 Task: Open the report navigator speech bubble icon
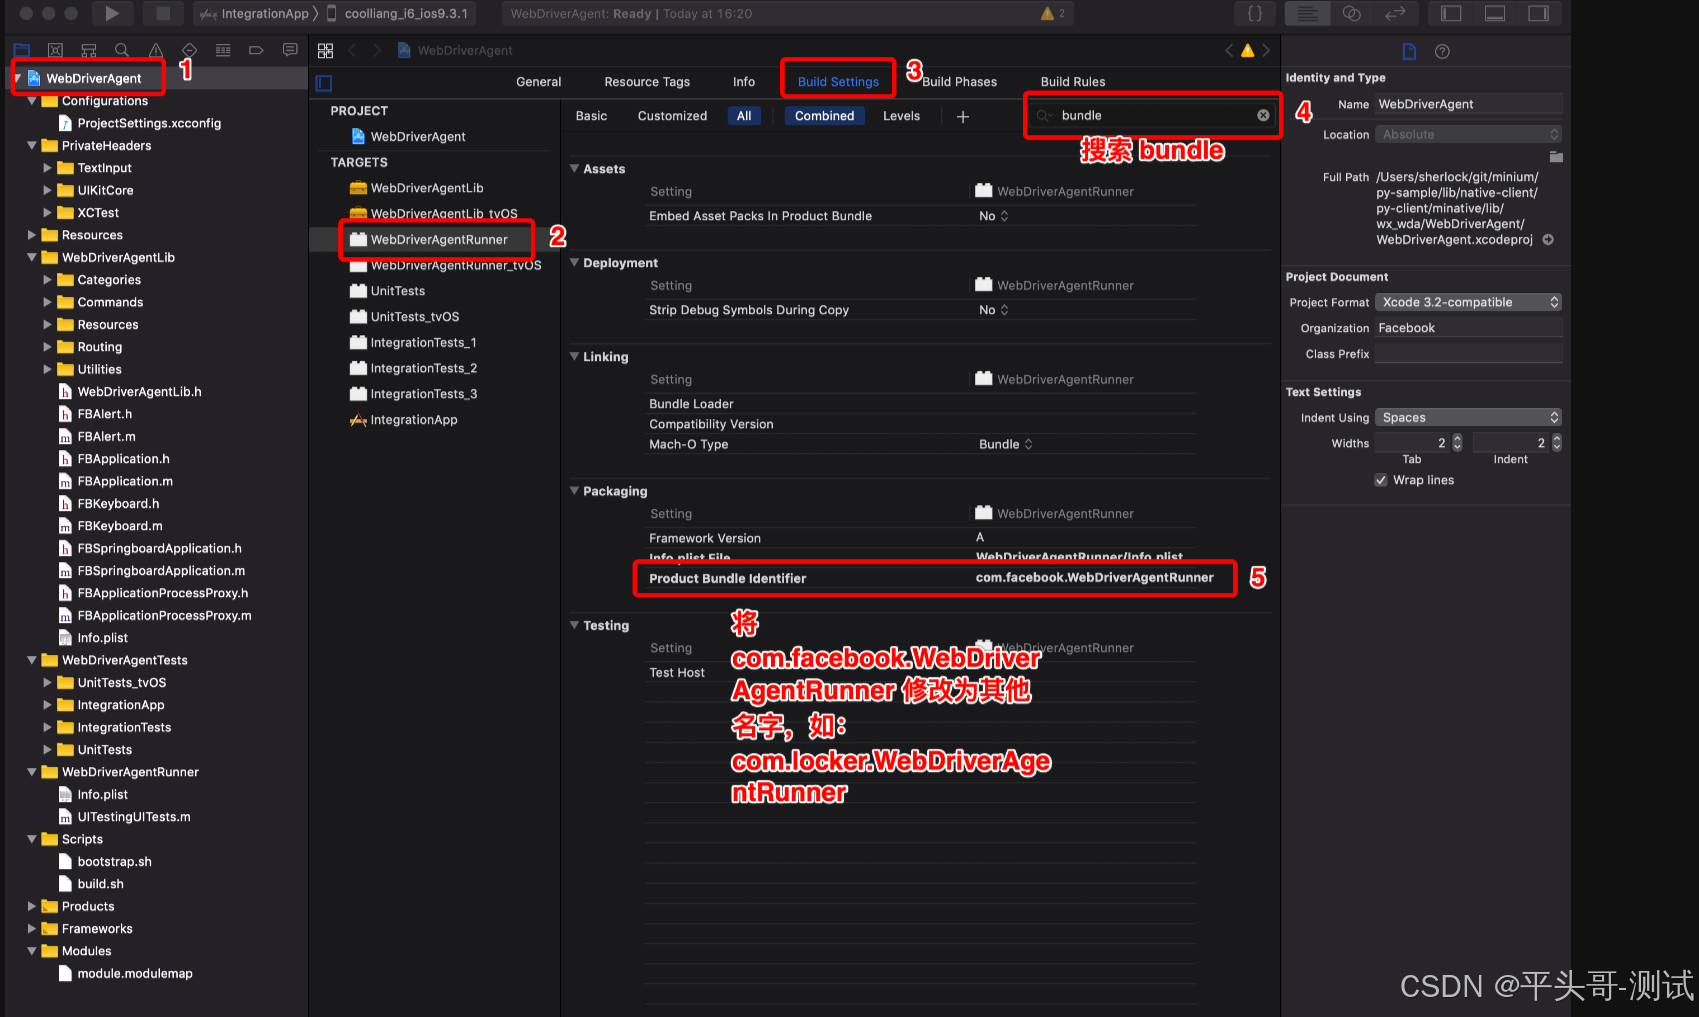[x=290, y=50]
